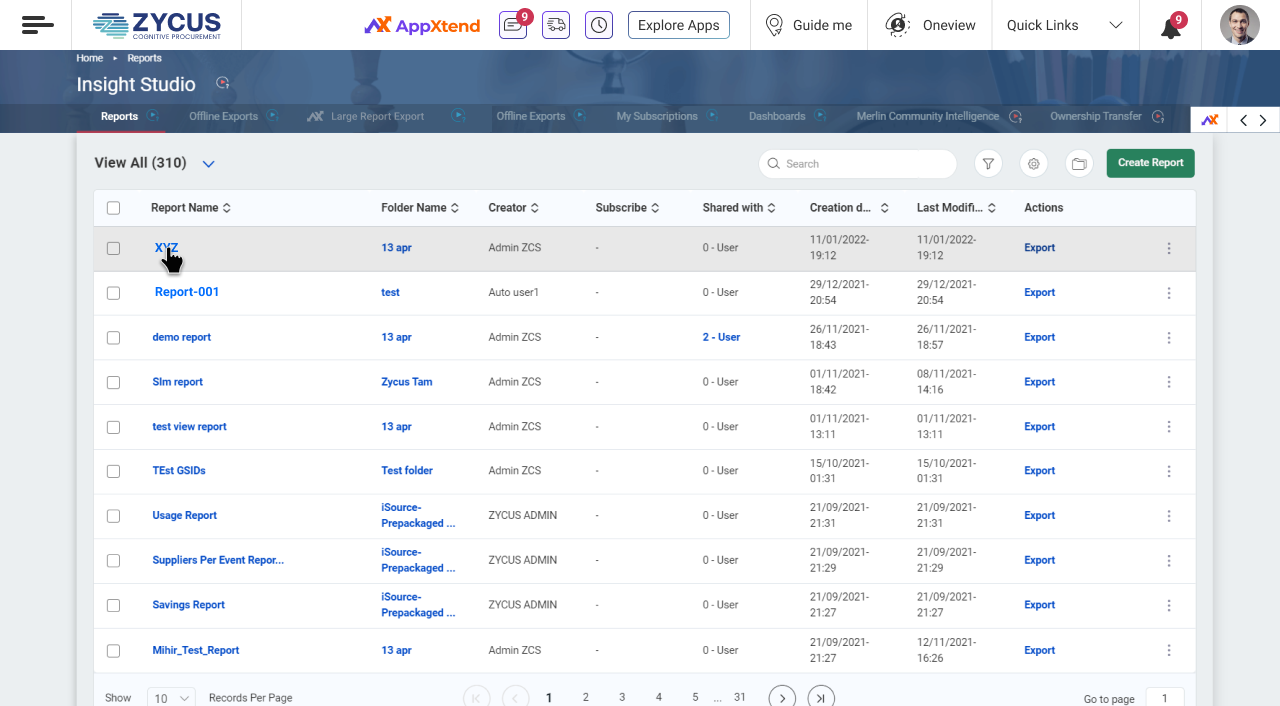Viewport: 1280px width, 706px height.
Task: Open more actions for Slm report row
Action: pyautogui.click(x=1169, y=382)
